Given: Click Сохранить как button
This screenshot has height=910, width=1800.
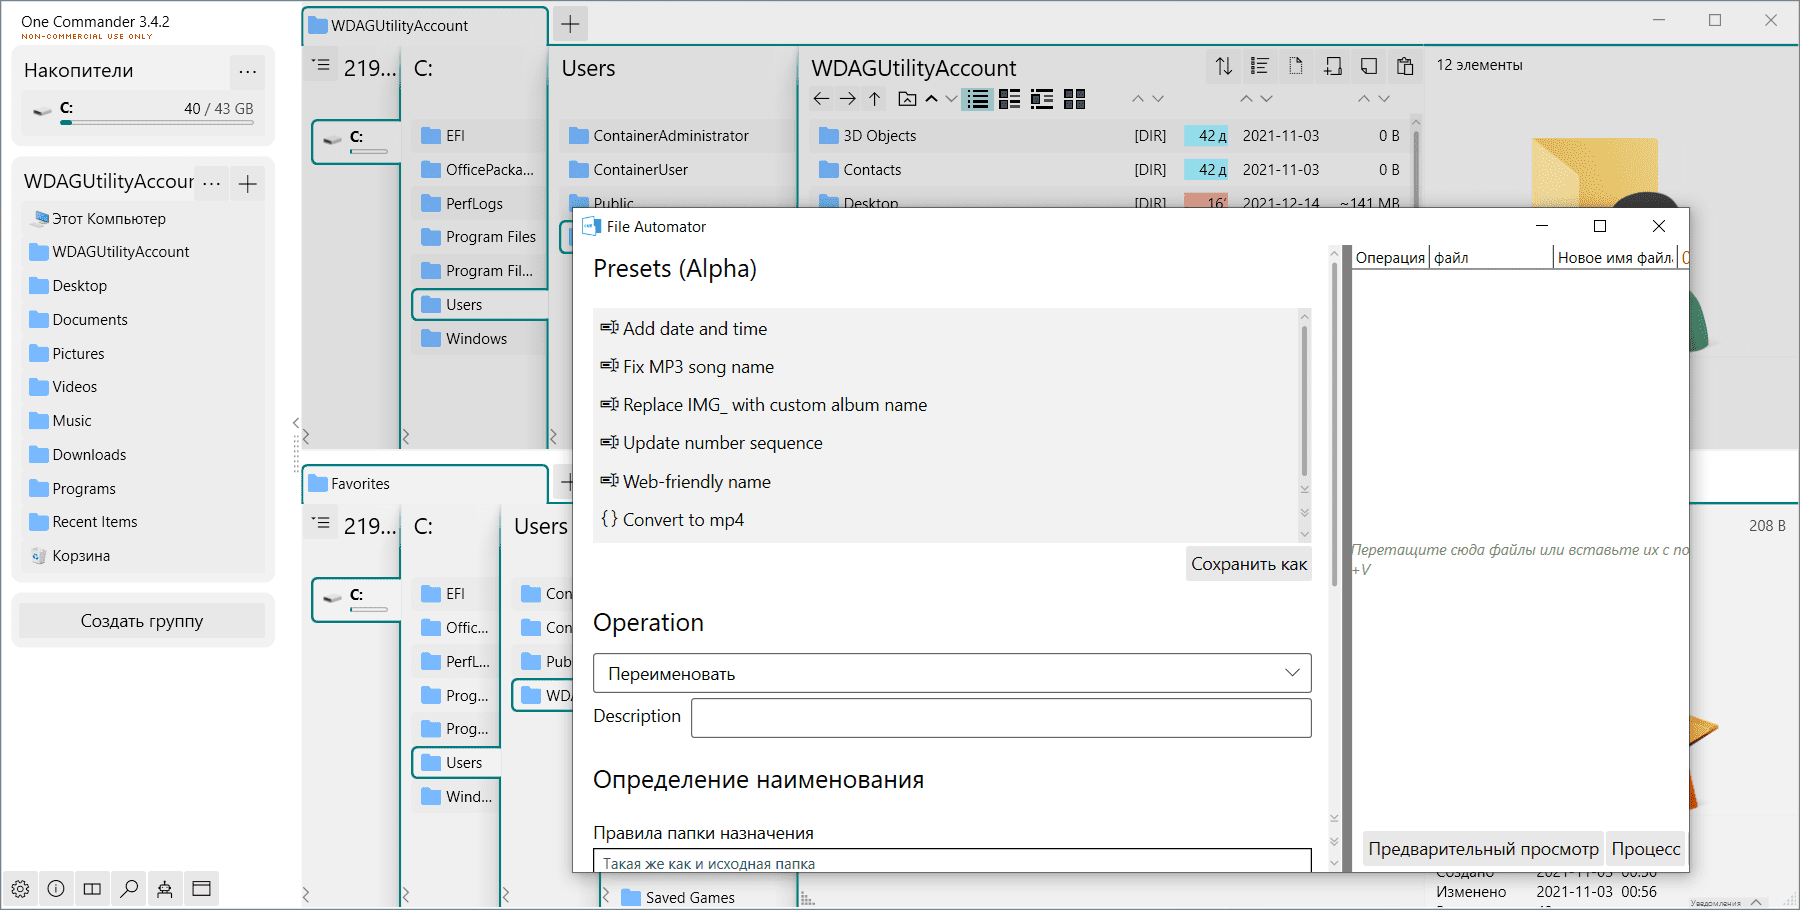Looking at the screenshot, I should [1249, 564].
